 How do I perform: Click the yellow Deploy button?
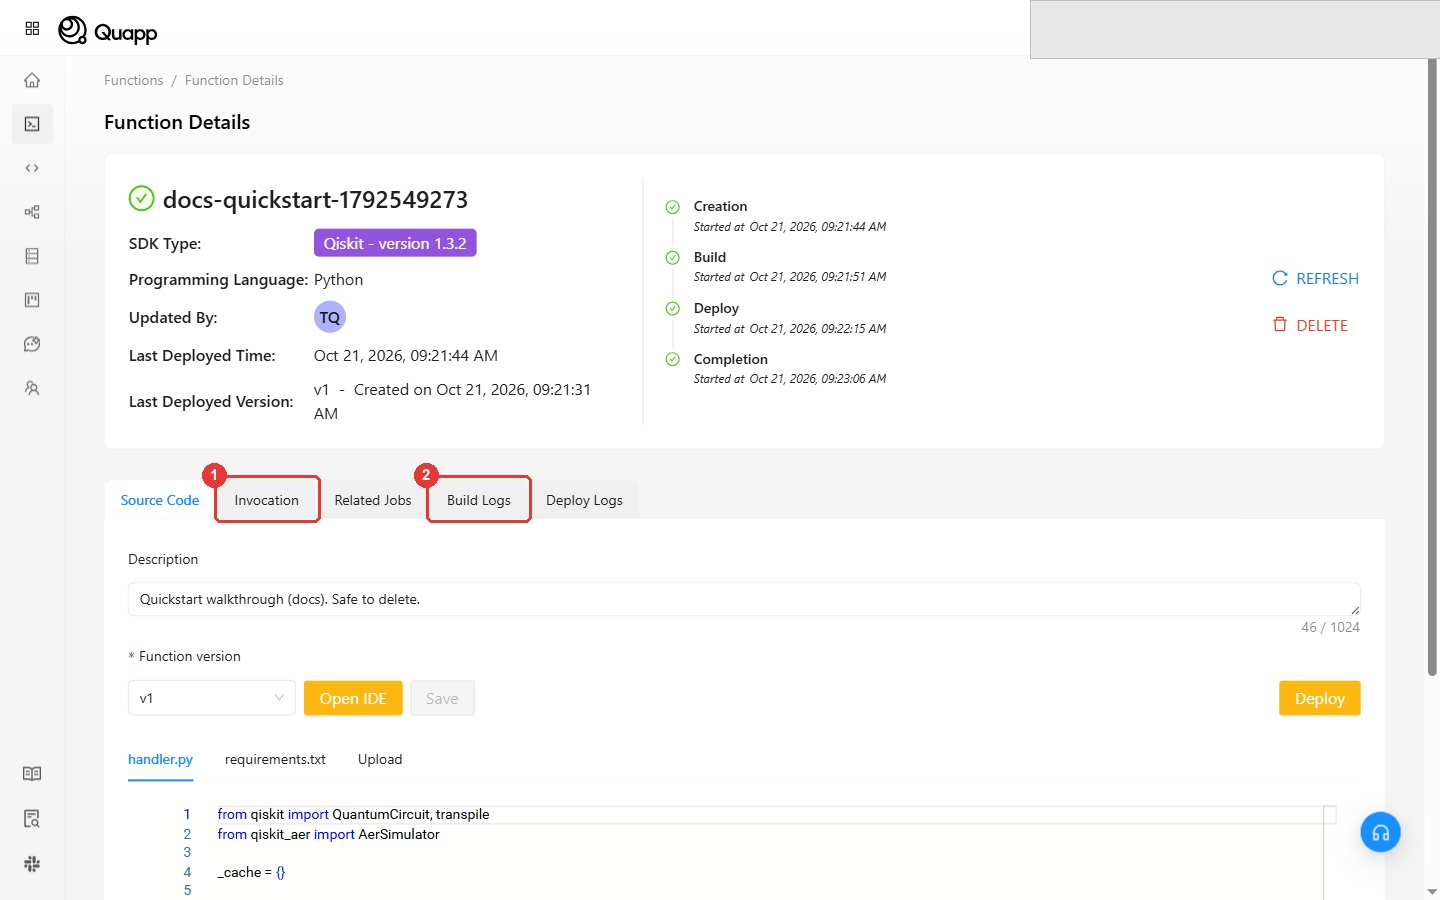pos(1320,698)
